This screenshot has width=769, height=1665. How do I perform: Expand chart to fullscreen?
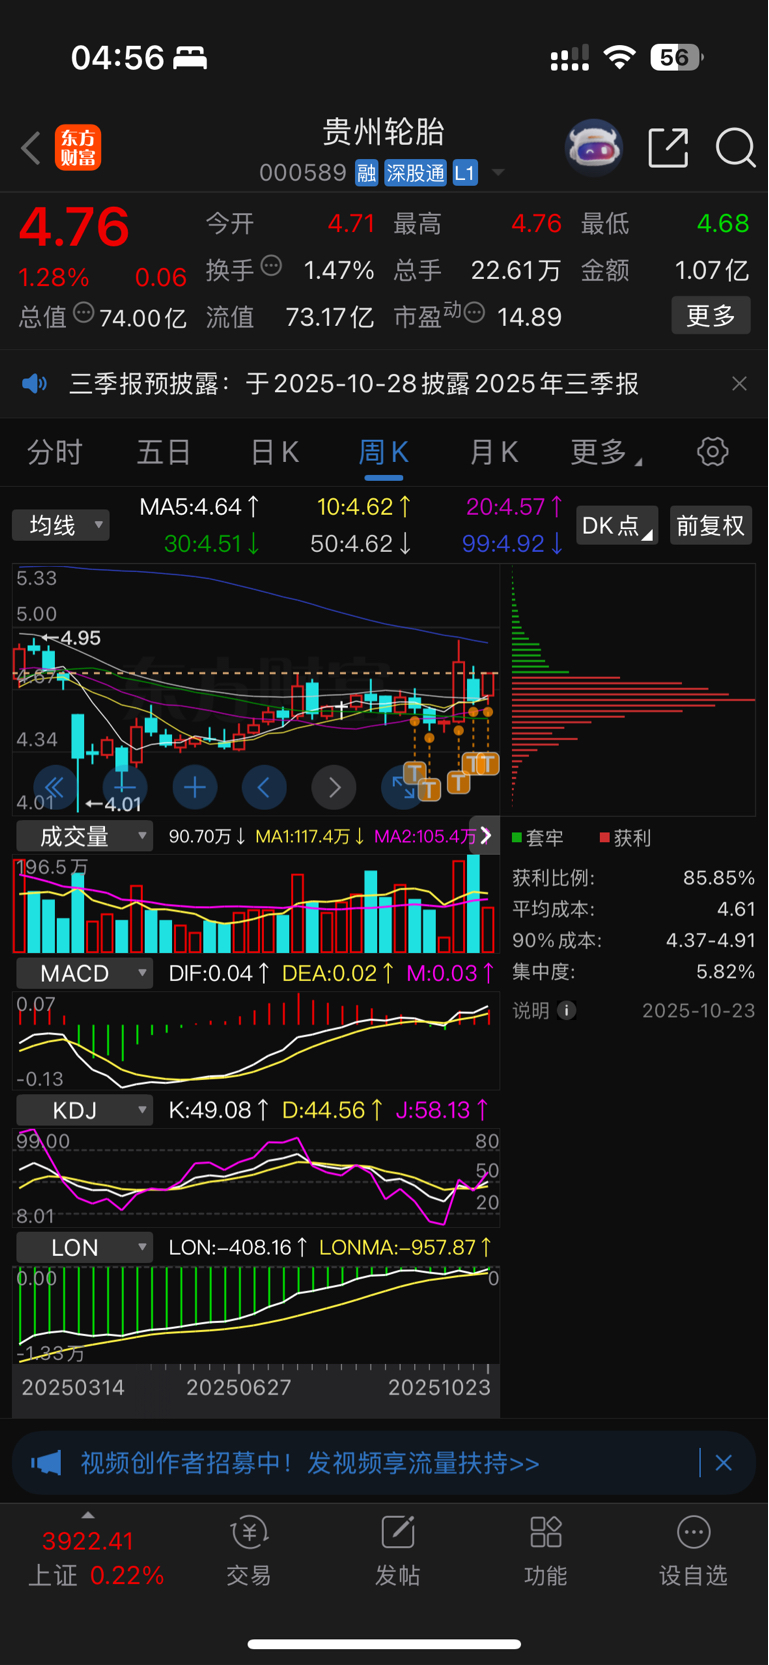tap(403, 788)
